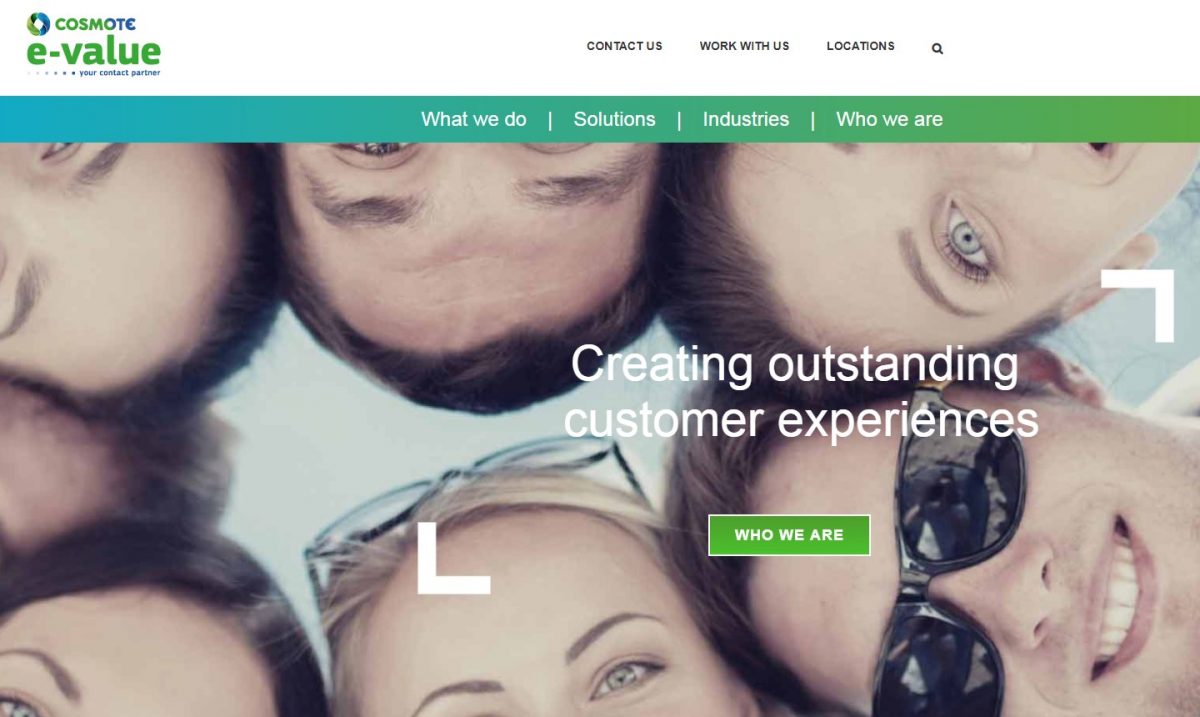This screenshot has height=717, width=1200.
Task: Click the green WHO WE ARE button
Action: [789, 535]
